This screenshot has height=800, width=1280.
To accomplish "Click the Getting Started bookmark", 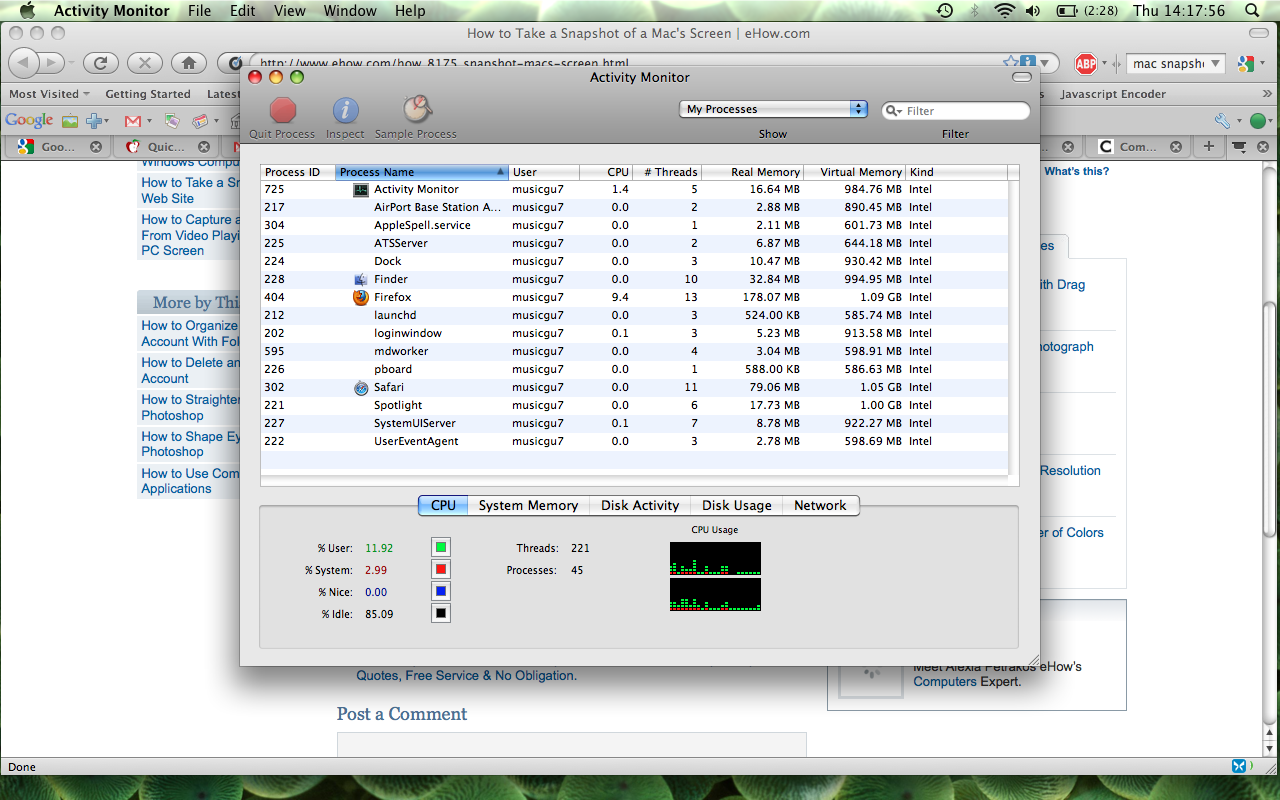I will pos(148,94).
